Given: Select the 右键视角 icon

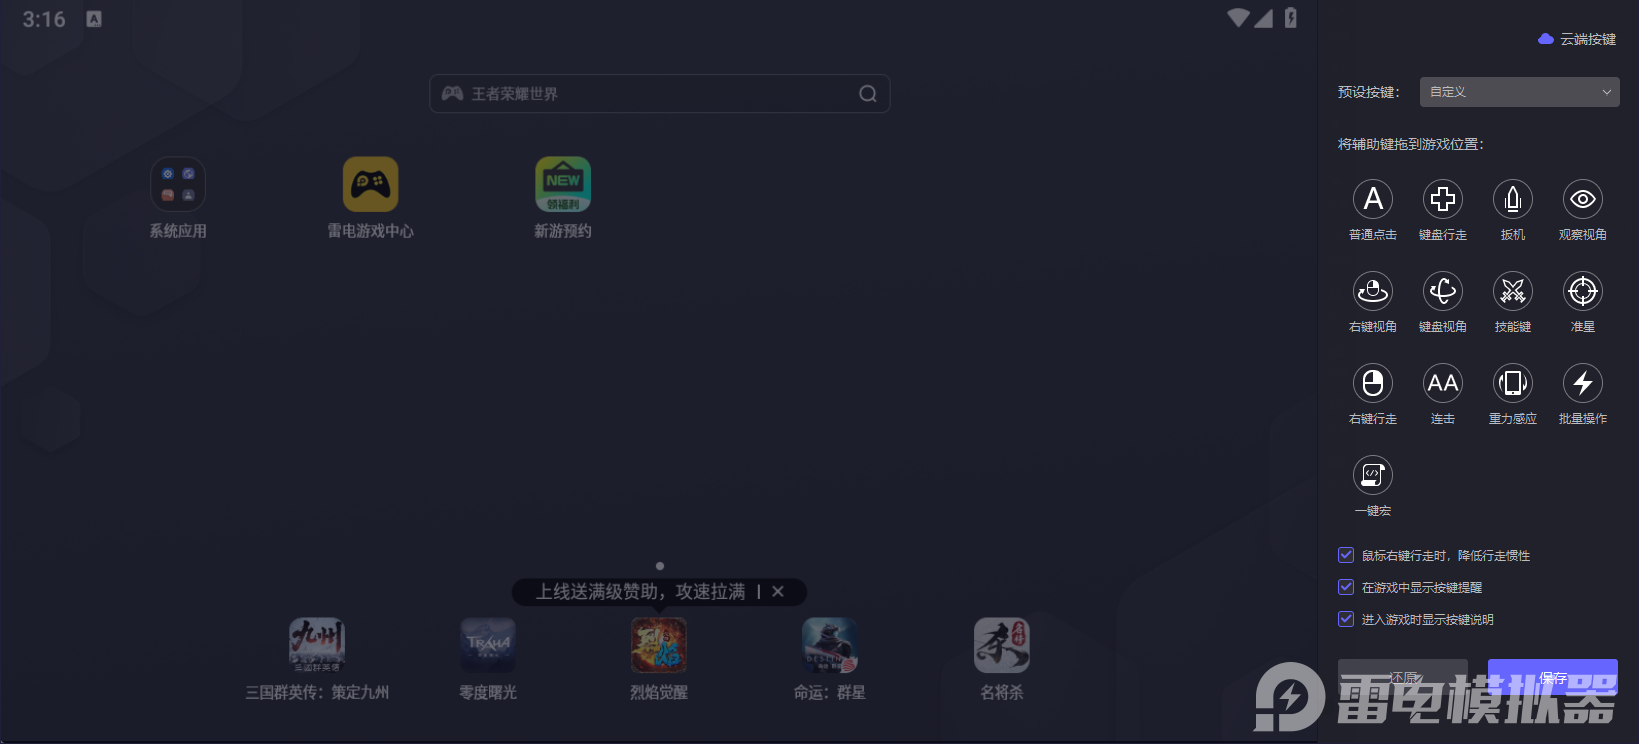Looking at the screenshot, I should pos(1373,291).
